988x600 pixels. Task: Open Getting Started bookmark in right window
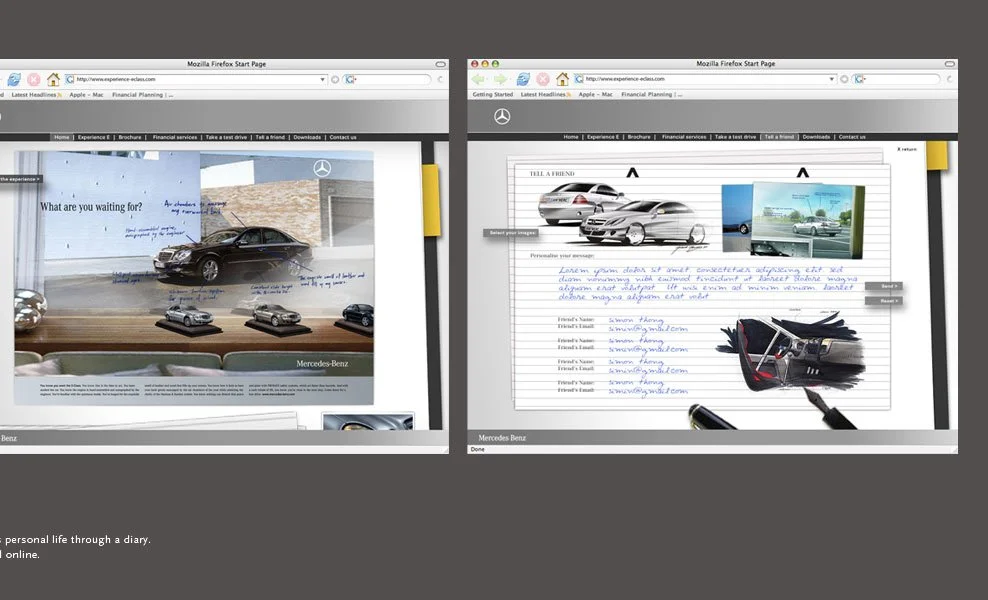pos(493,95)
